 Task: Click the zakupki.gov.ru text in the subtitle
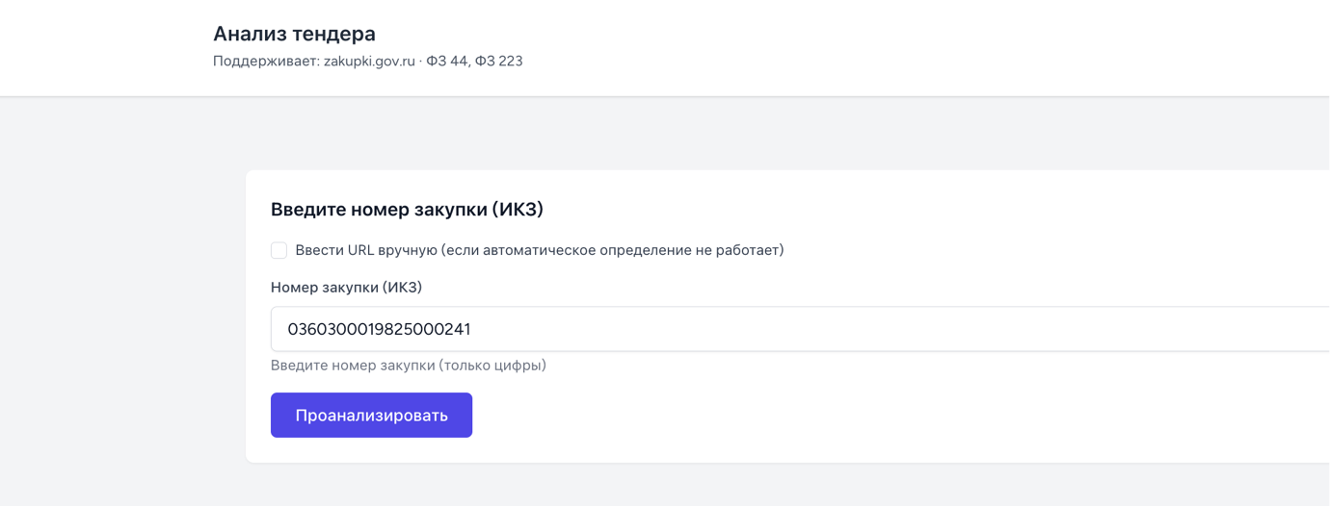coord(369,61)
